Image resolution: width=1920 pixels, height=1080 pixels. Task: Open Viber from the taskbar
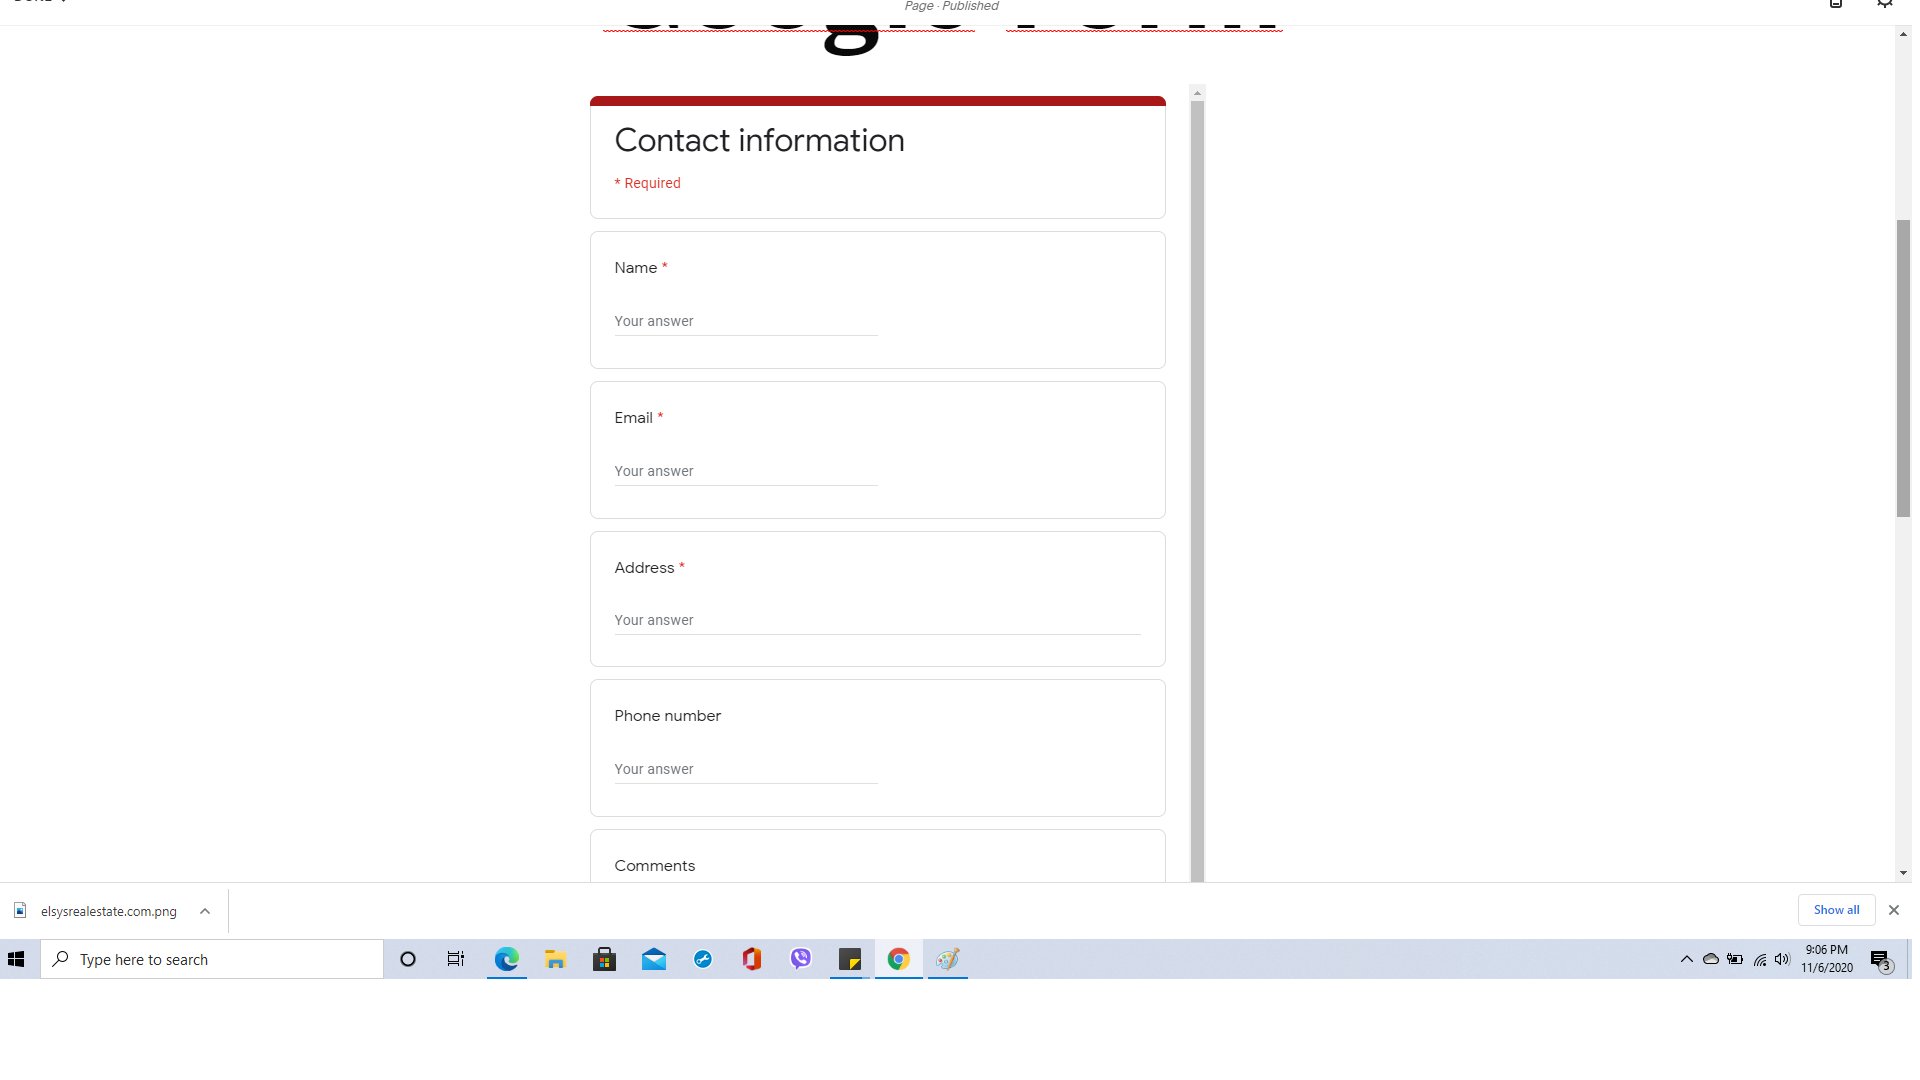(x=801, y=960)
